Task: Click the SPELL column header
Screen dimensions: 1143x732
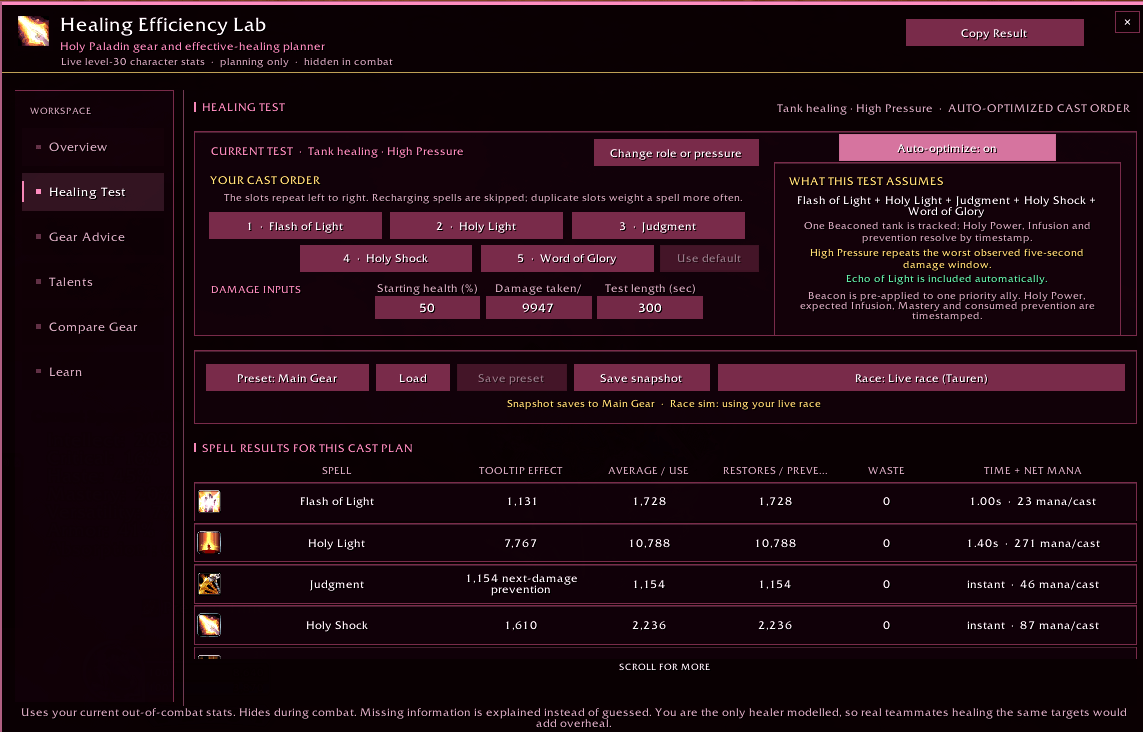Action: 337,470
